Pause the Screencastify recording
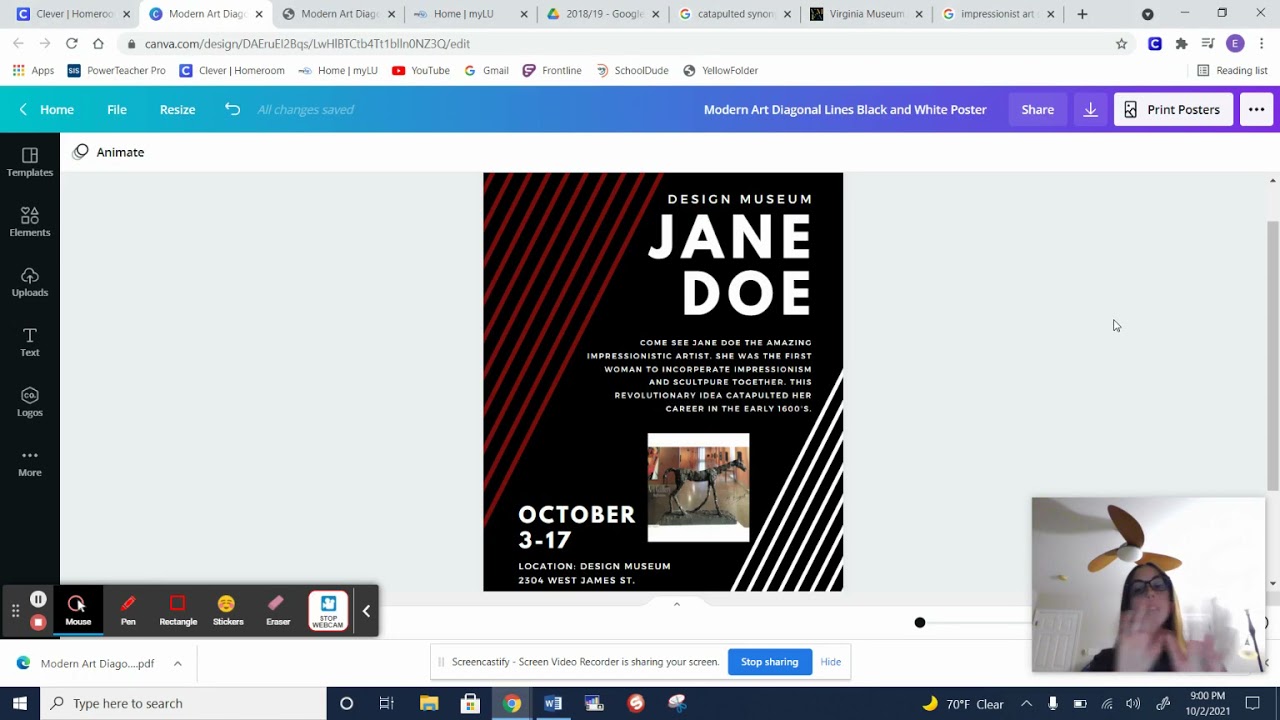Image resolution: width=1280 pixels, height=720 pixels. coord(38,599)
